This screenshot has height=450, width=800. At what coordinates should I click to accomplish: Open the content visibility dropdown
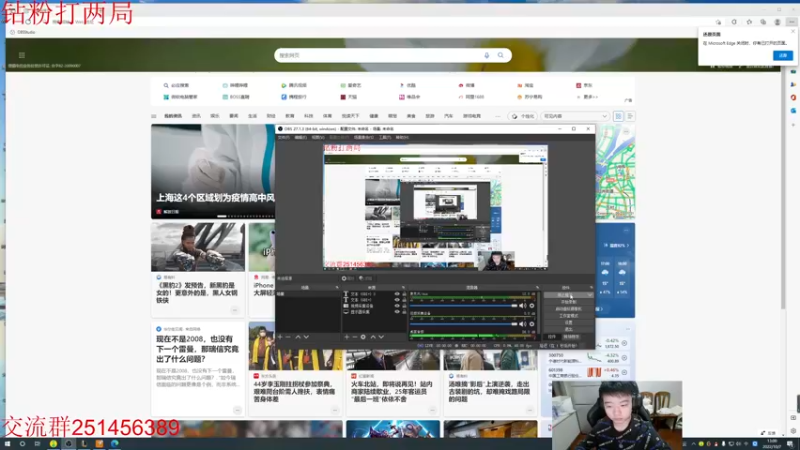pos(575,116)
